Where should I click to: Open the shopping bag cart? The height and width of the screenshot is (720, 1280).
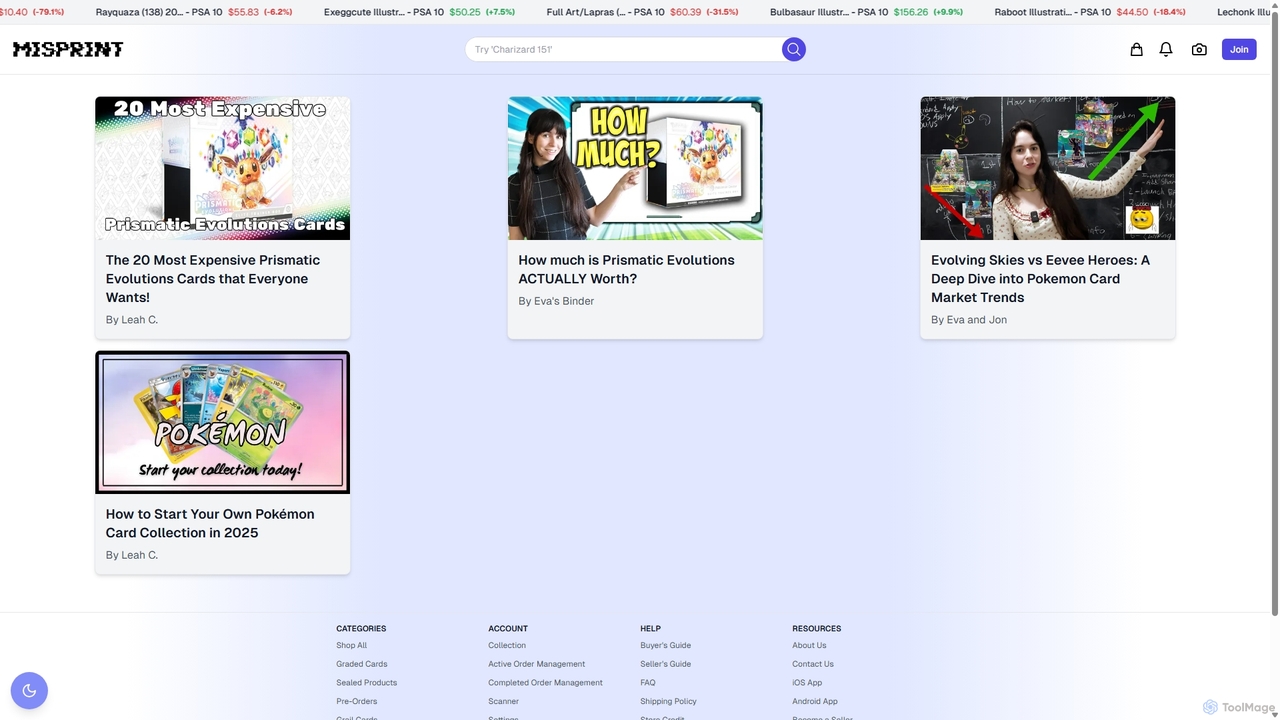[1136, 49]
